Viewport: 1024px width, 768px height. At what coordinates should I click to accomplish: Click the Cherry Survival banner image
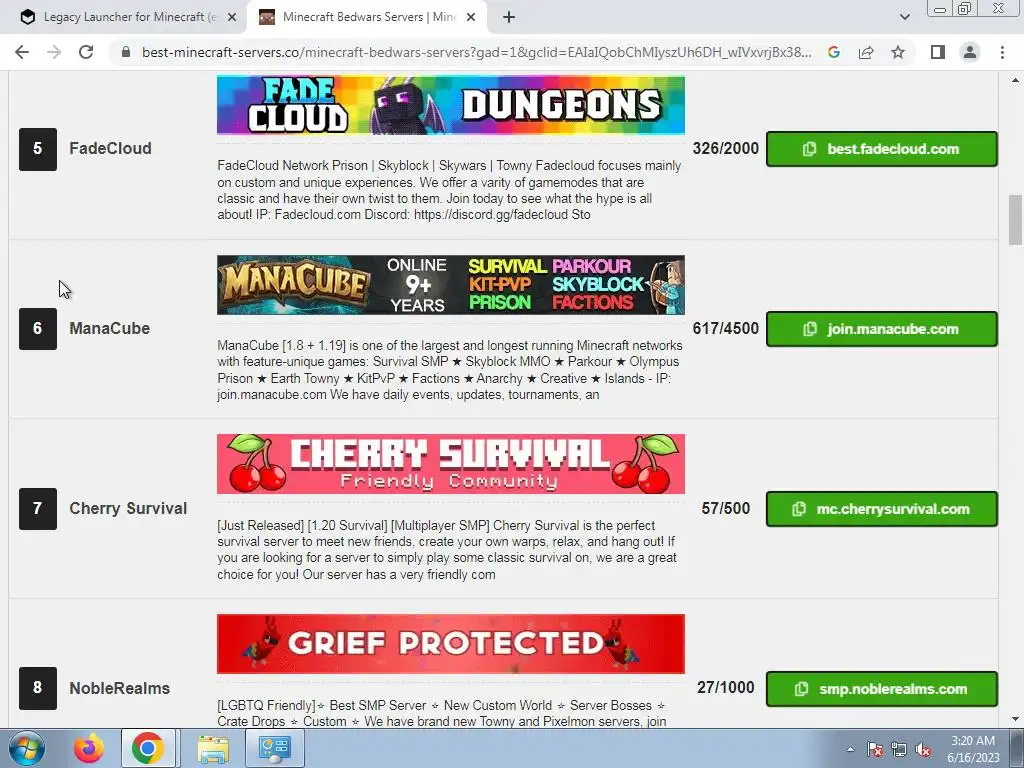[x=451, y=464]
